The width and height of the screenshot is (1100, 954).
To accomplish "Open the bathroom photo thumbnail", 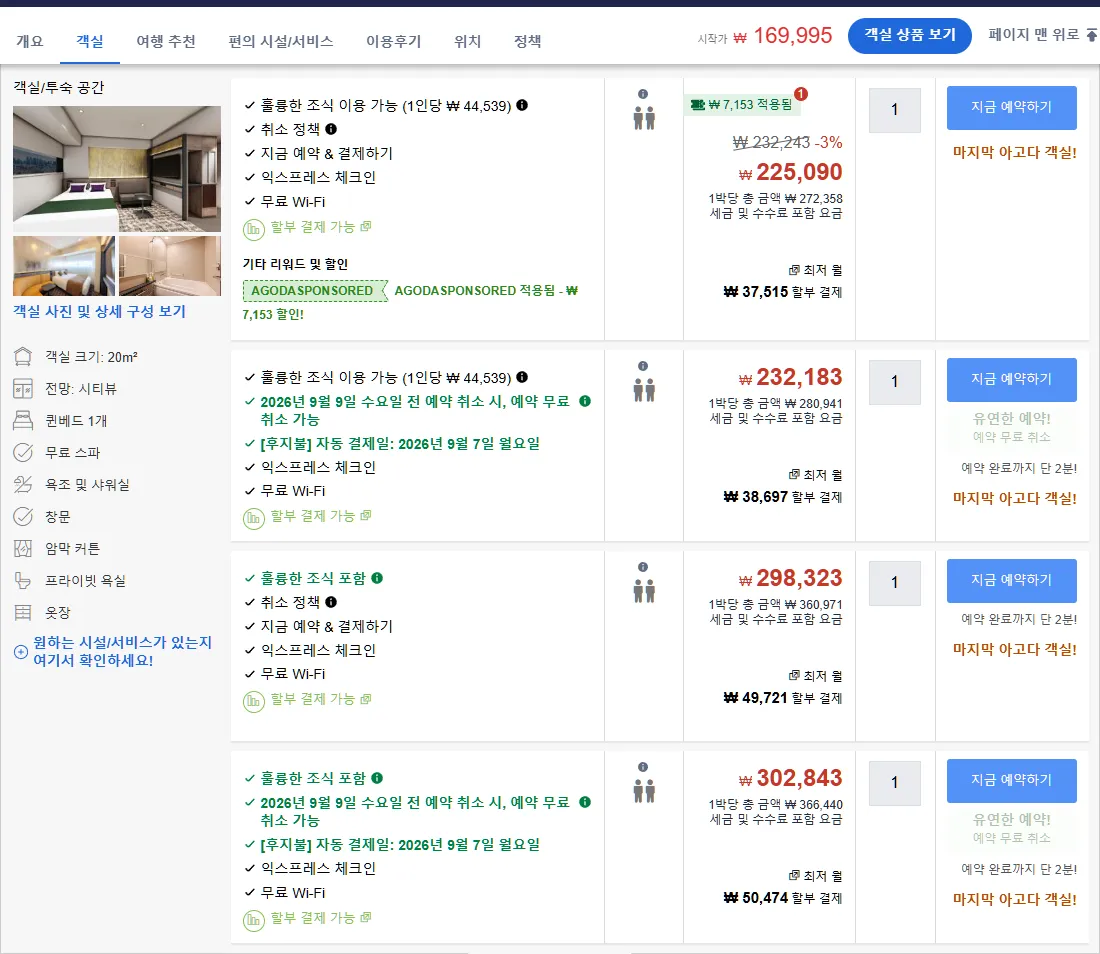I will 170,266.
